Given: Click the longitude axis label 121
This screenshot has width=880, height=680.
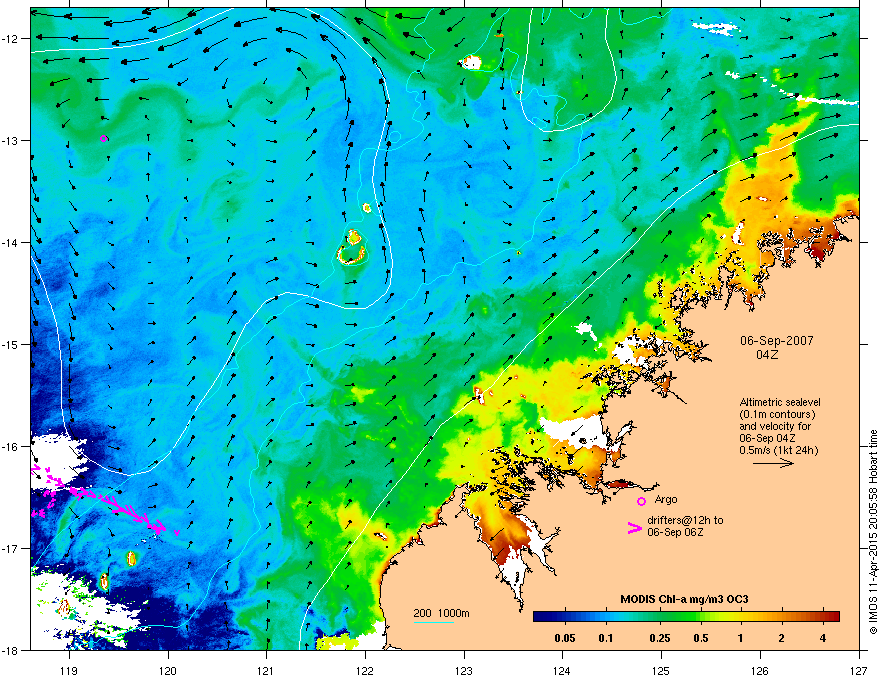Looking at the screenshot, I should click(267, 670).
